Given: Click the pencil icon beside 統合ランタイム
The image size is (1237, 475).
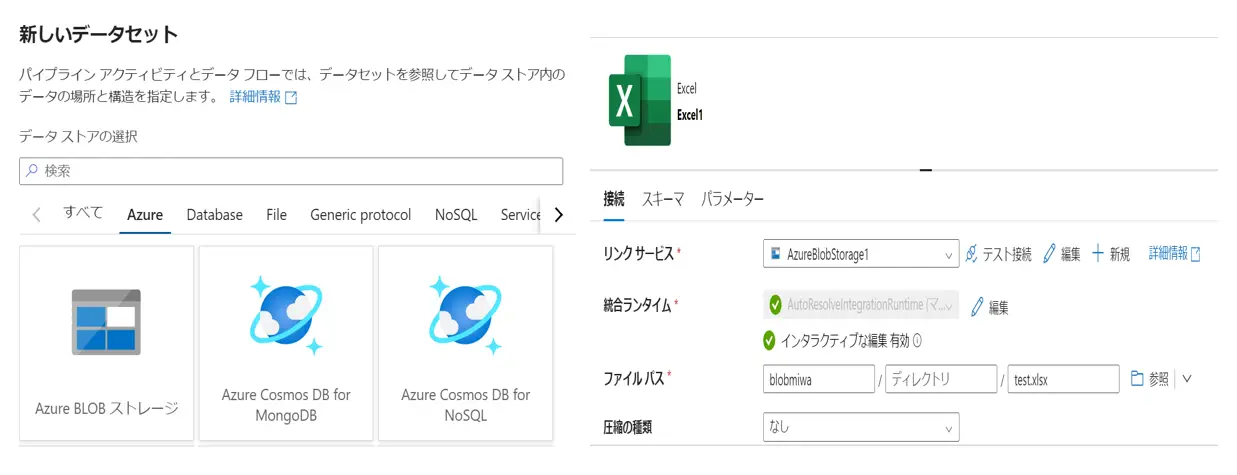Looking at the screenshot, I should point(978,306).
